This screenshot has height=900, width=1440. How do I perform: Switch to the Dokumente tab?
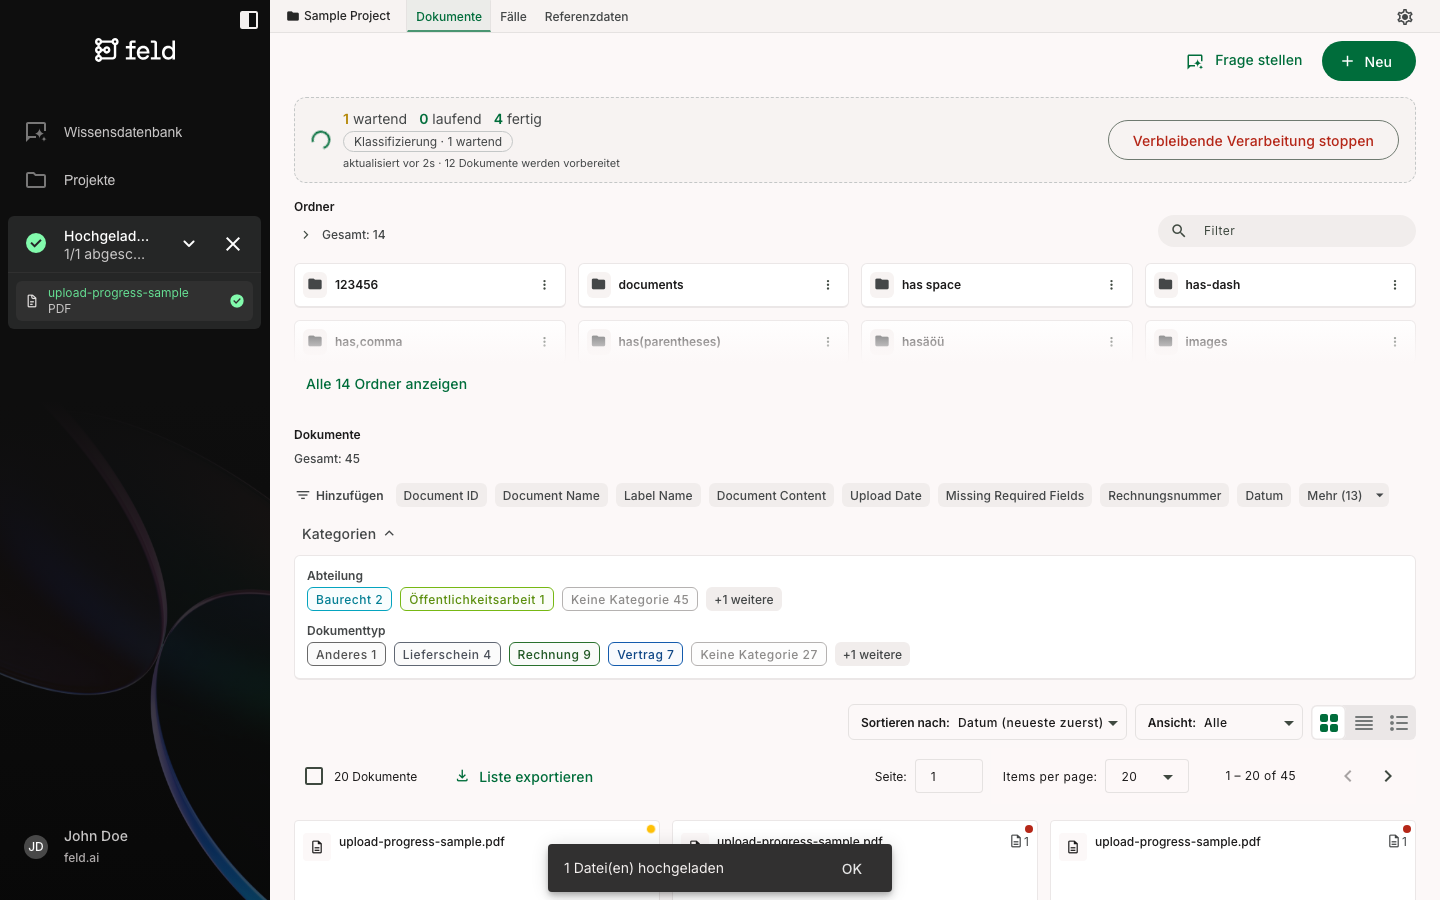(449, 17)
